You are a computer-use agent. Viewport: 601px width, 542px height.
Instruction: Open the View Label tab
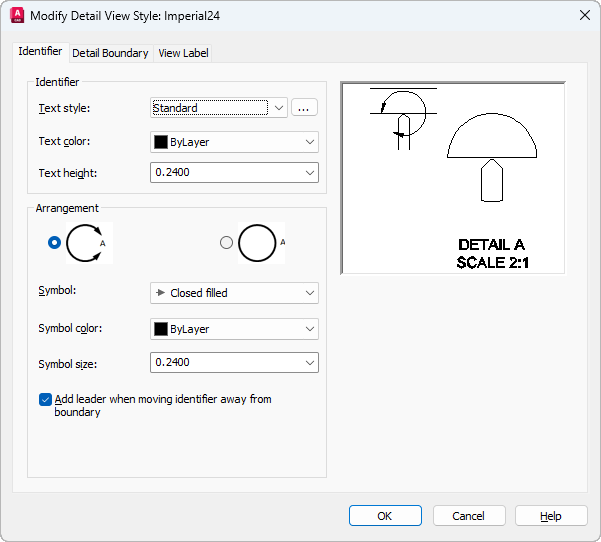pyautogui.click(x=183, y=53)
